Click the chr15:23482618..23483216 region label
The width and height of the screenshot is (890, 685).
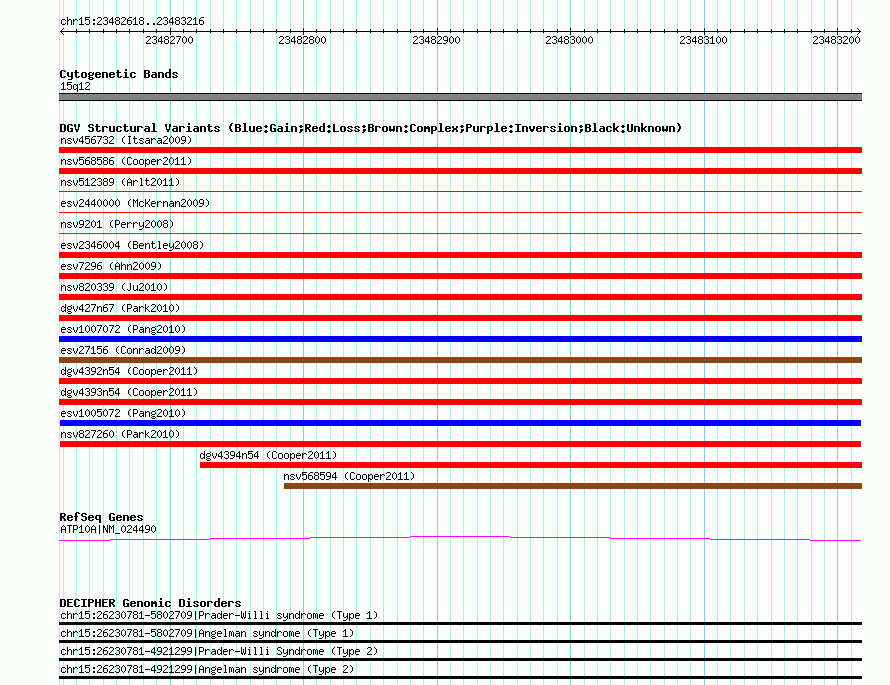click(x=132, y=22)
